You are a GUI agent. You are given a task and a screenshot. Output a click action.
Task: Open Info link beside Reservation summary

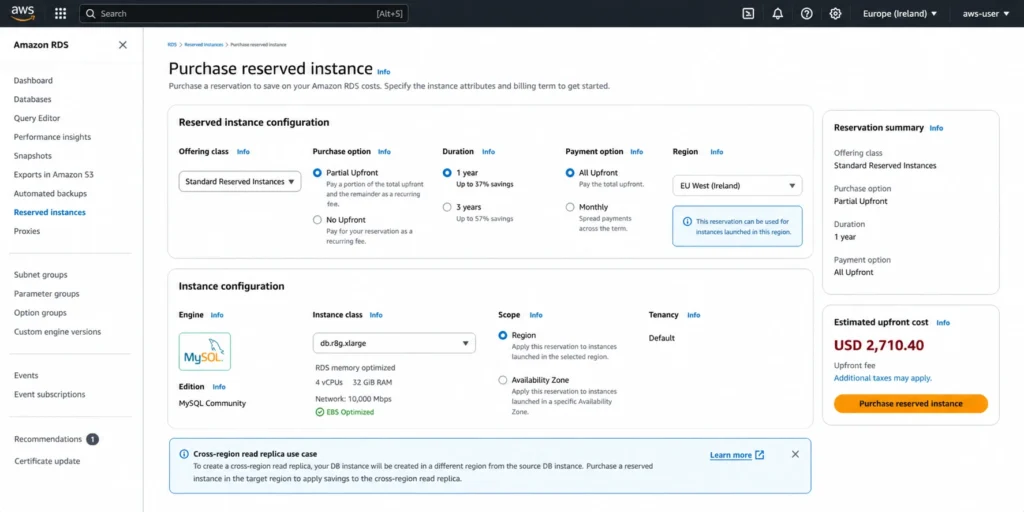click(936, 128)
